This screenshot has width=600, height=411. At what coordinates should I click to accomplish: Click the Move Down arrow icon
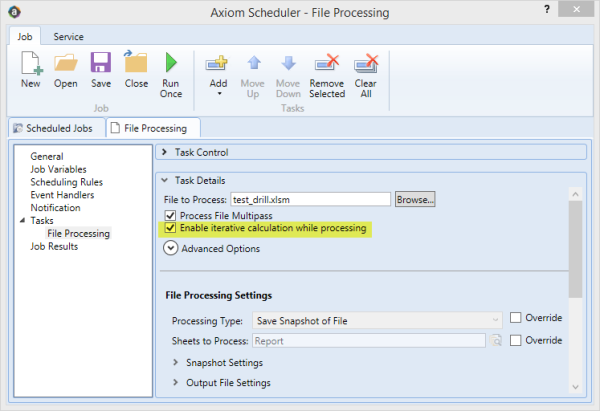pos(288,63)
